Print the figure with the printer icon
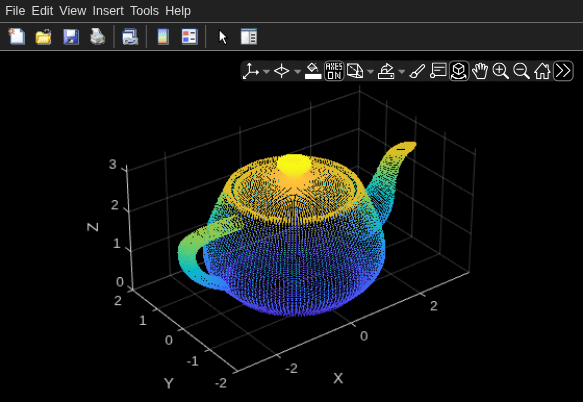Screen dimensions: 583x402 [98, 36]
